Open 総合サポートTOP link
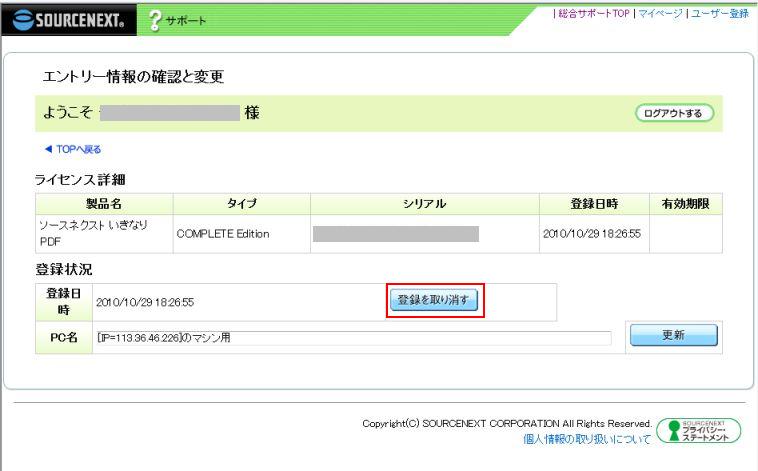Screen dimensions: 758x471 tap(594, 14)
